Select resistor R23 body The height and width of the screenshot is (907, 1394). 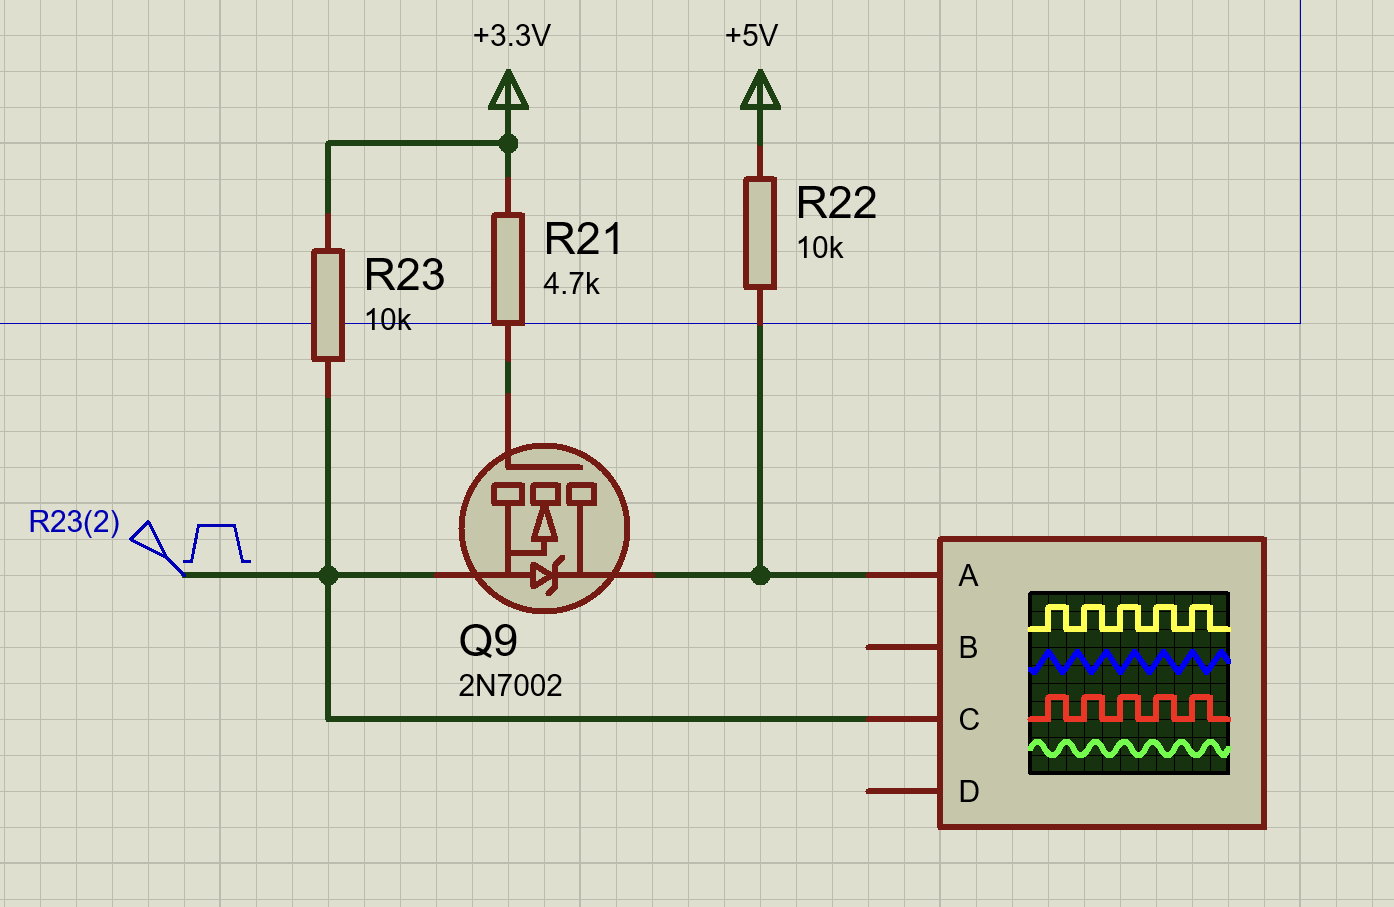[328, 305]
